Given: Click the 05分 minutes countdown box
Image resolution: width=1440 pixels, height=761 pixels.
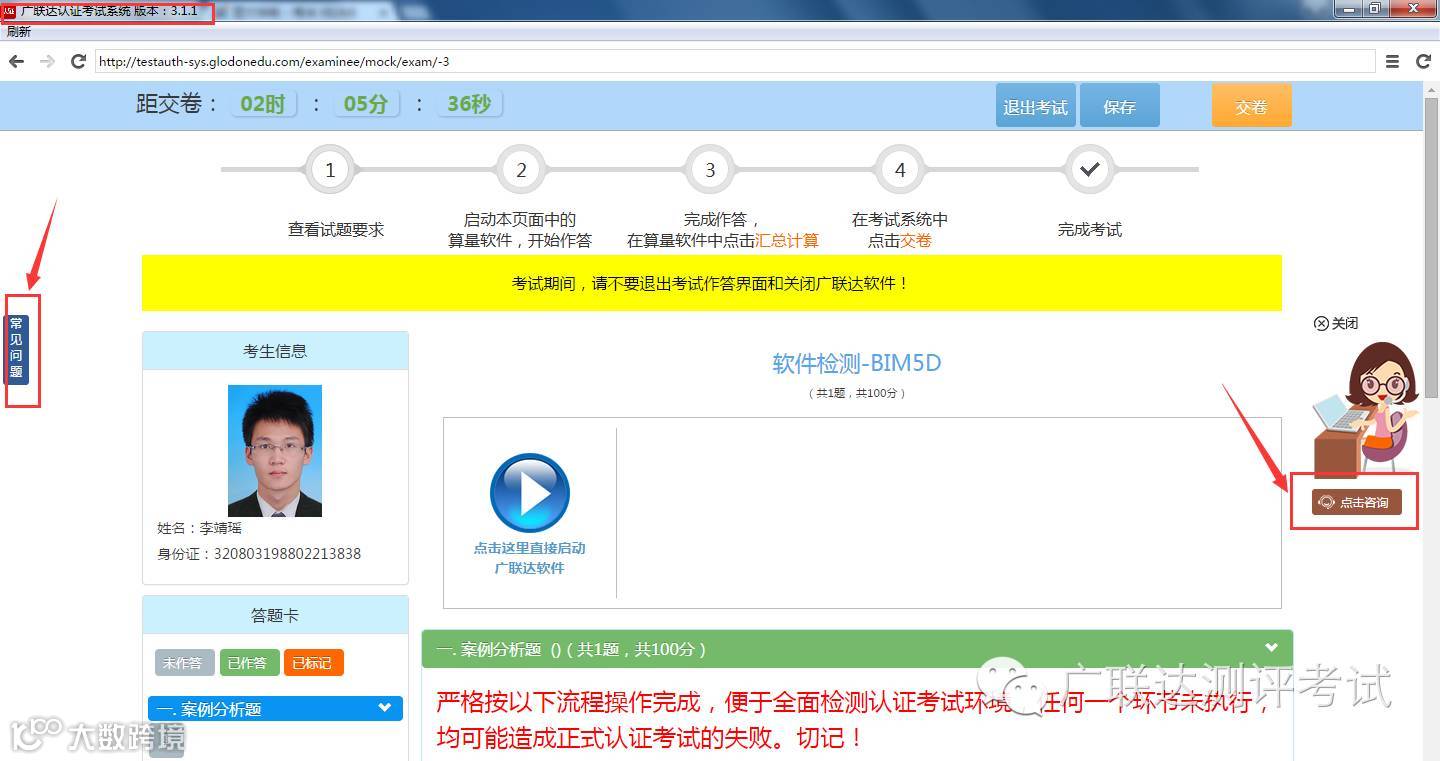Looking at the screenshot, I should [x=366, y=104].
